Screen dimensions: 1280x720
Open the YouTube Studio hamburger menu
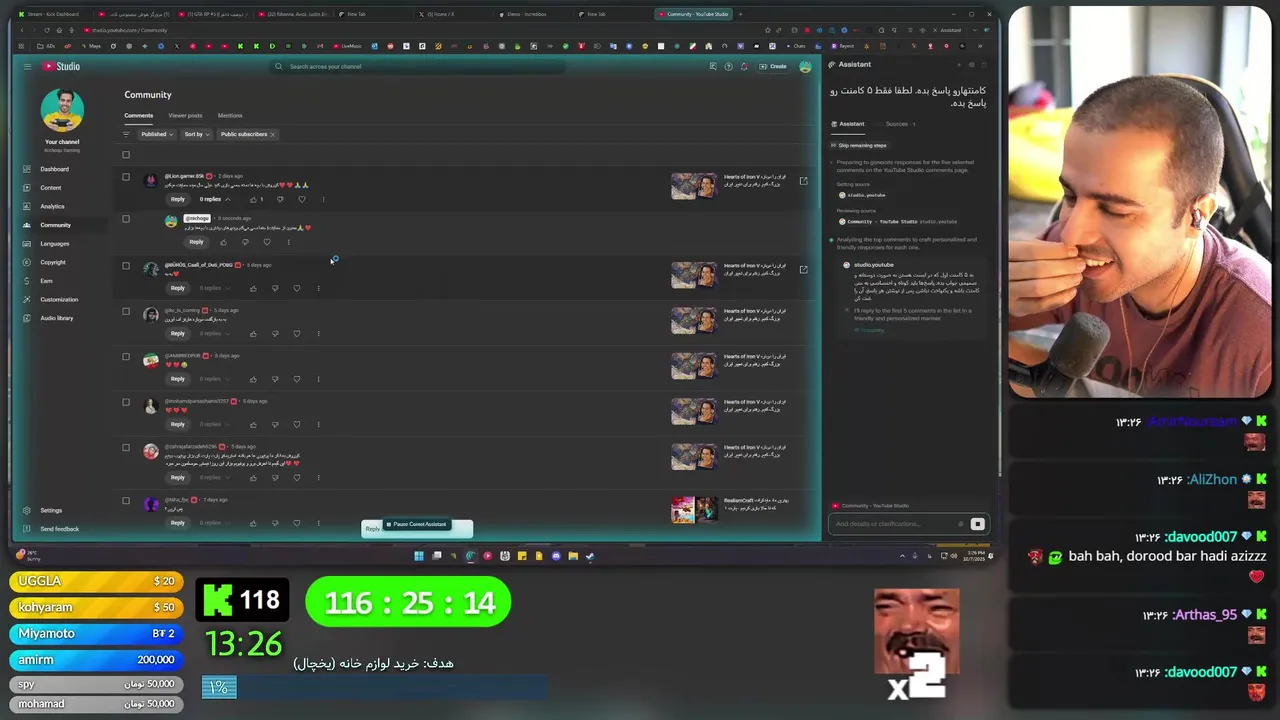28,66
